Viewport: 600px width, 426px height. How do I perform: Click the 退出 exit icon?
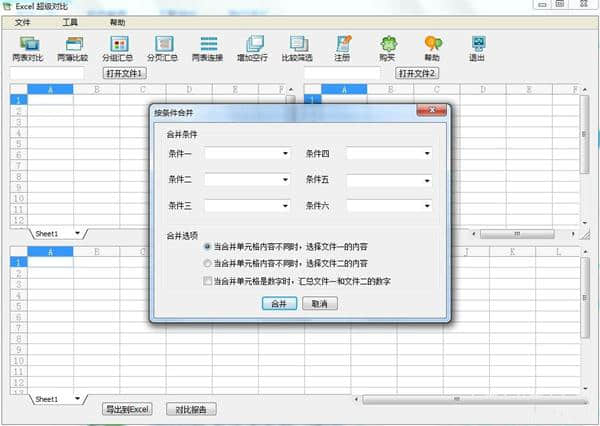click(478, 44)
